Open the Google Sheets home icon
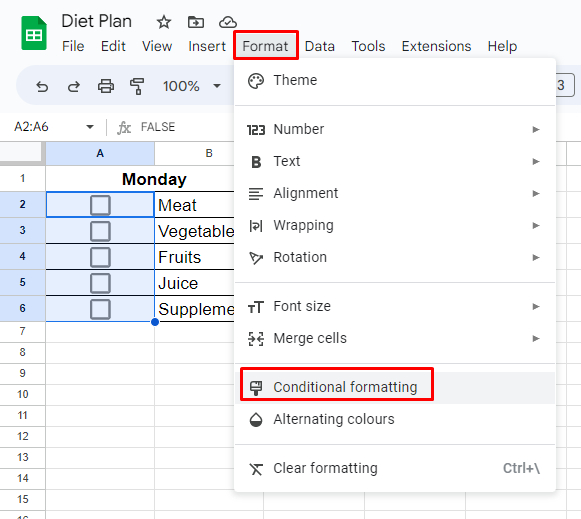 pyautogui.click(x=34, y=33)
